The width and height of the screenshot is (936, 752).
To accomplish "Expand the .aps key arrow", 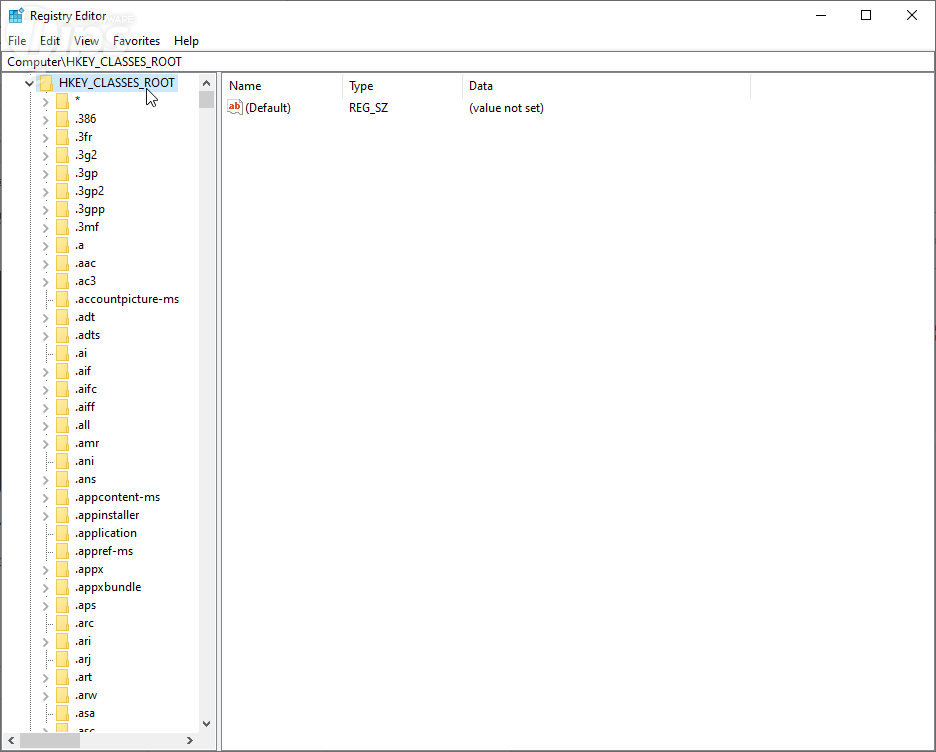I will point(45,606).
